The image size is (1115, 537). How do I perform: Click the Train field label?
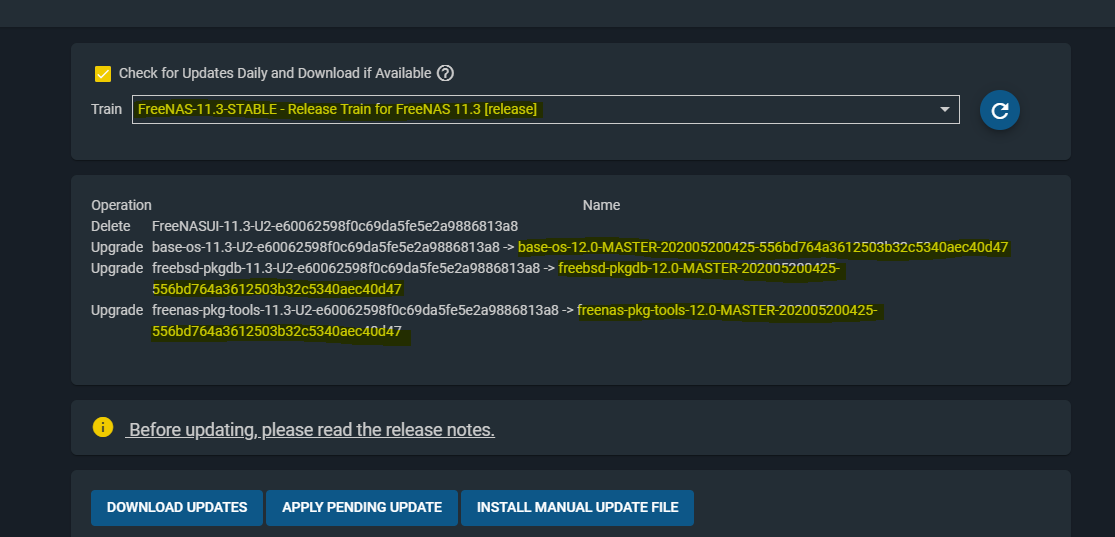pyautogui.click(x=106, y=110)
